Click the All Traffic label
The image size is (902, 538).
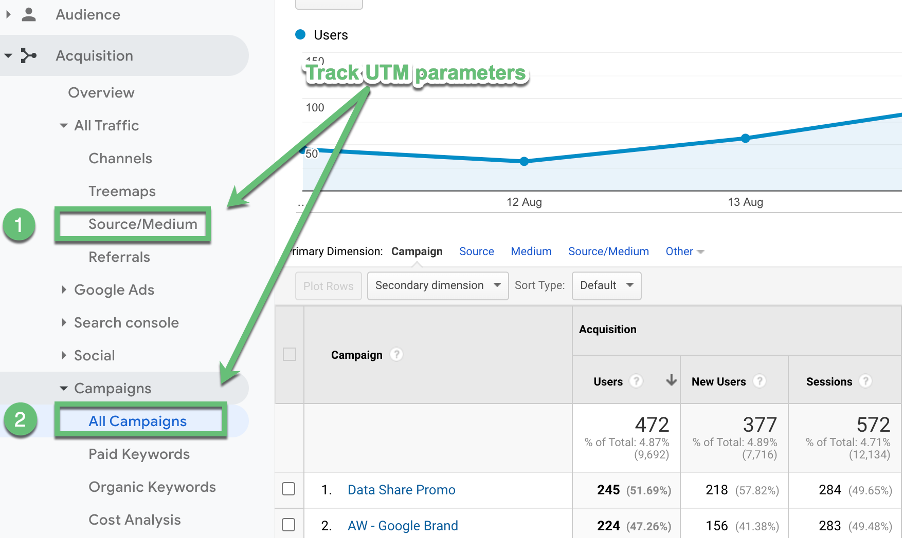(x=106, y=125)
